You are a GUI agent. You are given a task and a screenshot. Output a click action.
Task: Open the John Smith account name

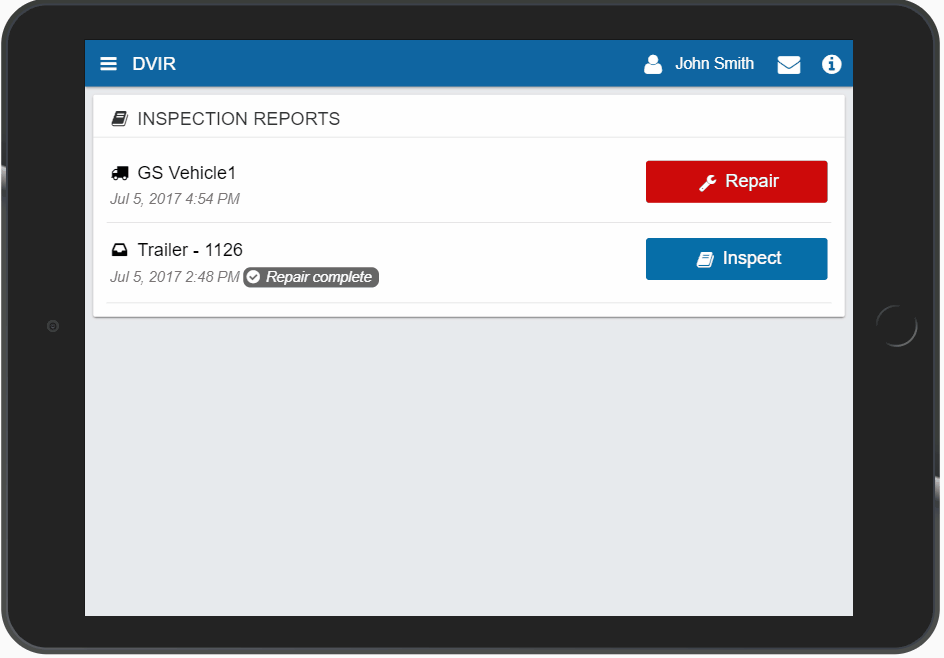coord(714,64)
